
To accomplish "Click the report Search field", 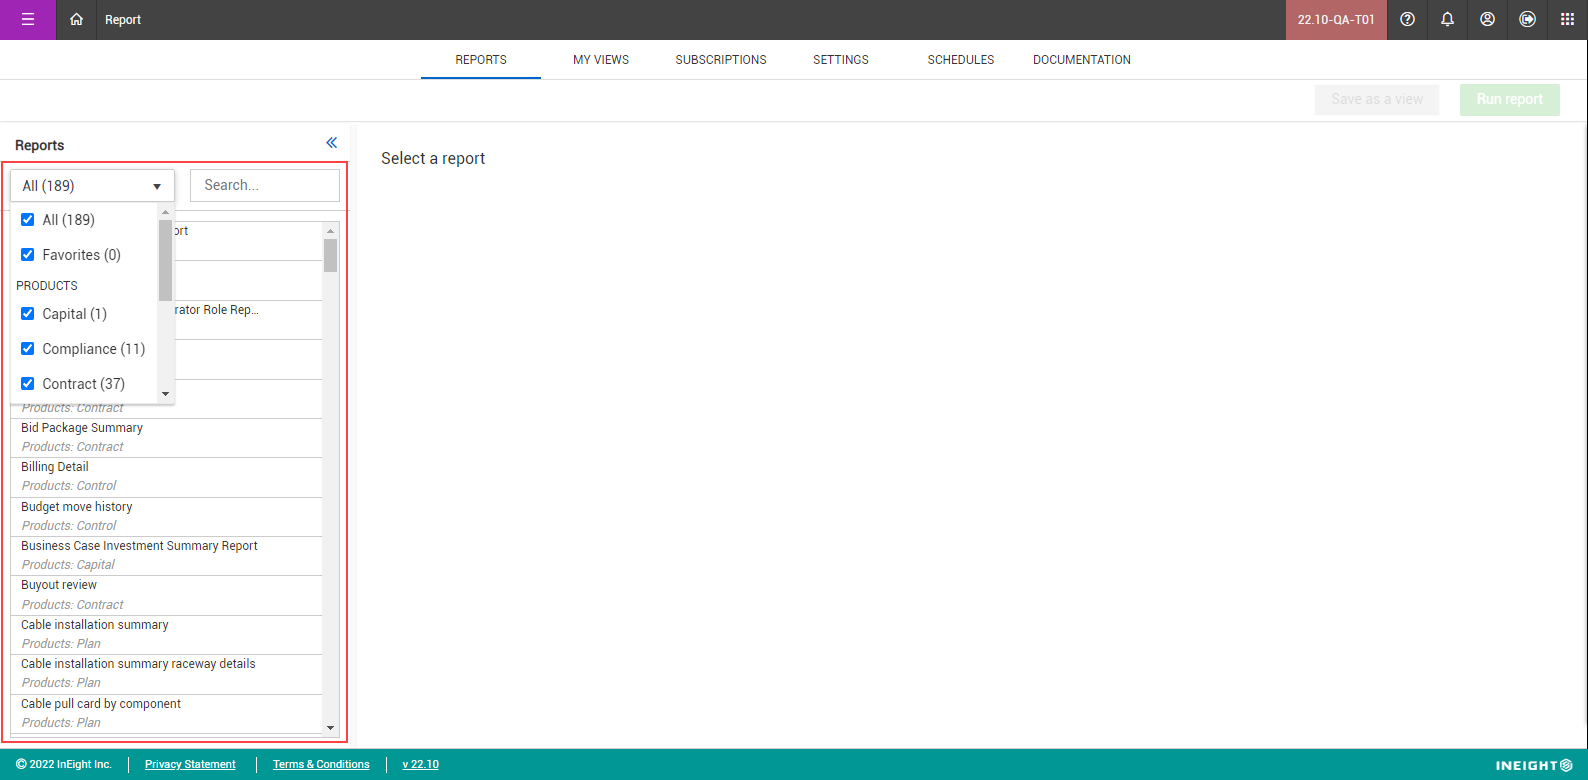I will (x=264, y=186).
